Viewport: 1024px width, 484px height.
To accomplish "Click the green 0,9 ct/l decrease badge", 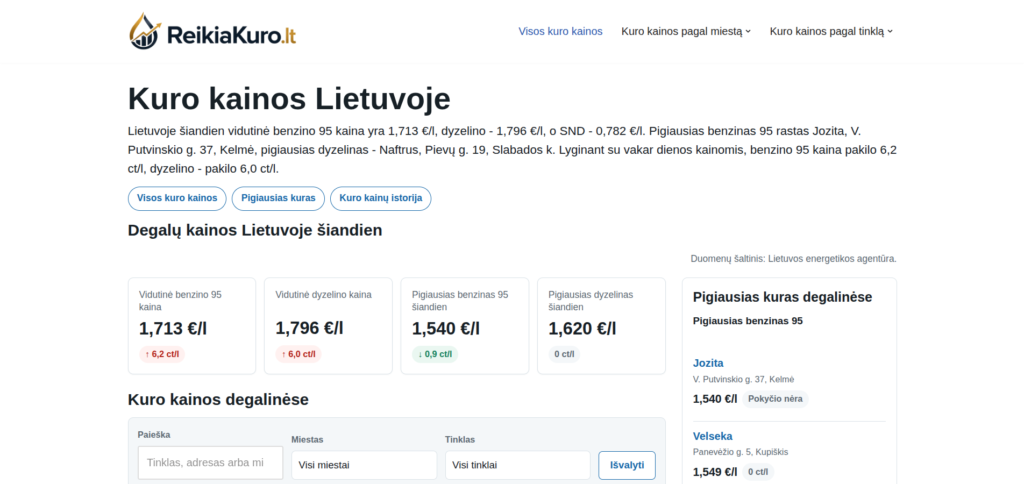I will pyautogui.click(x=435, y=354).
